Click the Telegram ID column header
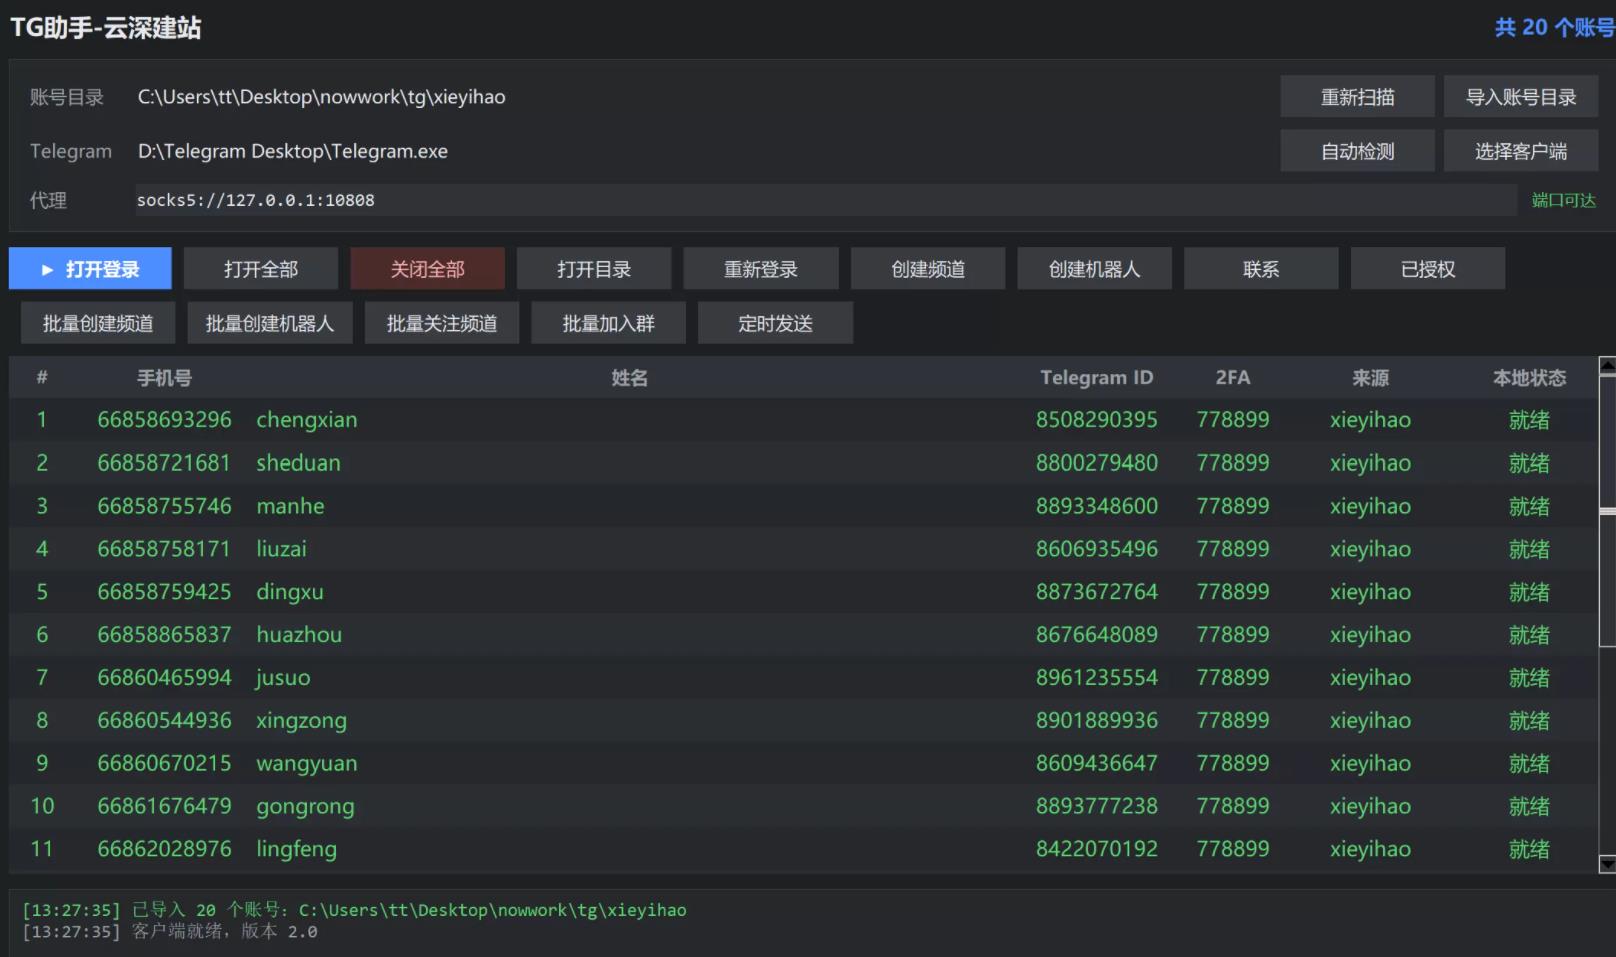 click(x=1097, y=378)
